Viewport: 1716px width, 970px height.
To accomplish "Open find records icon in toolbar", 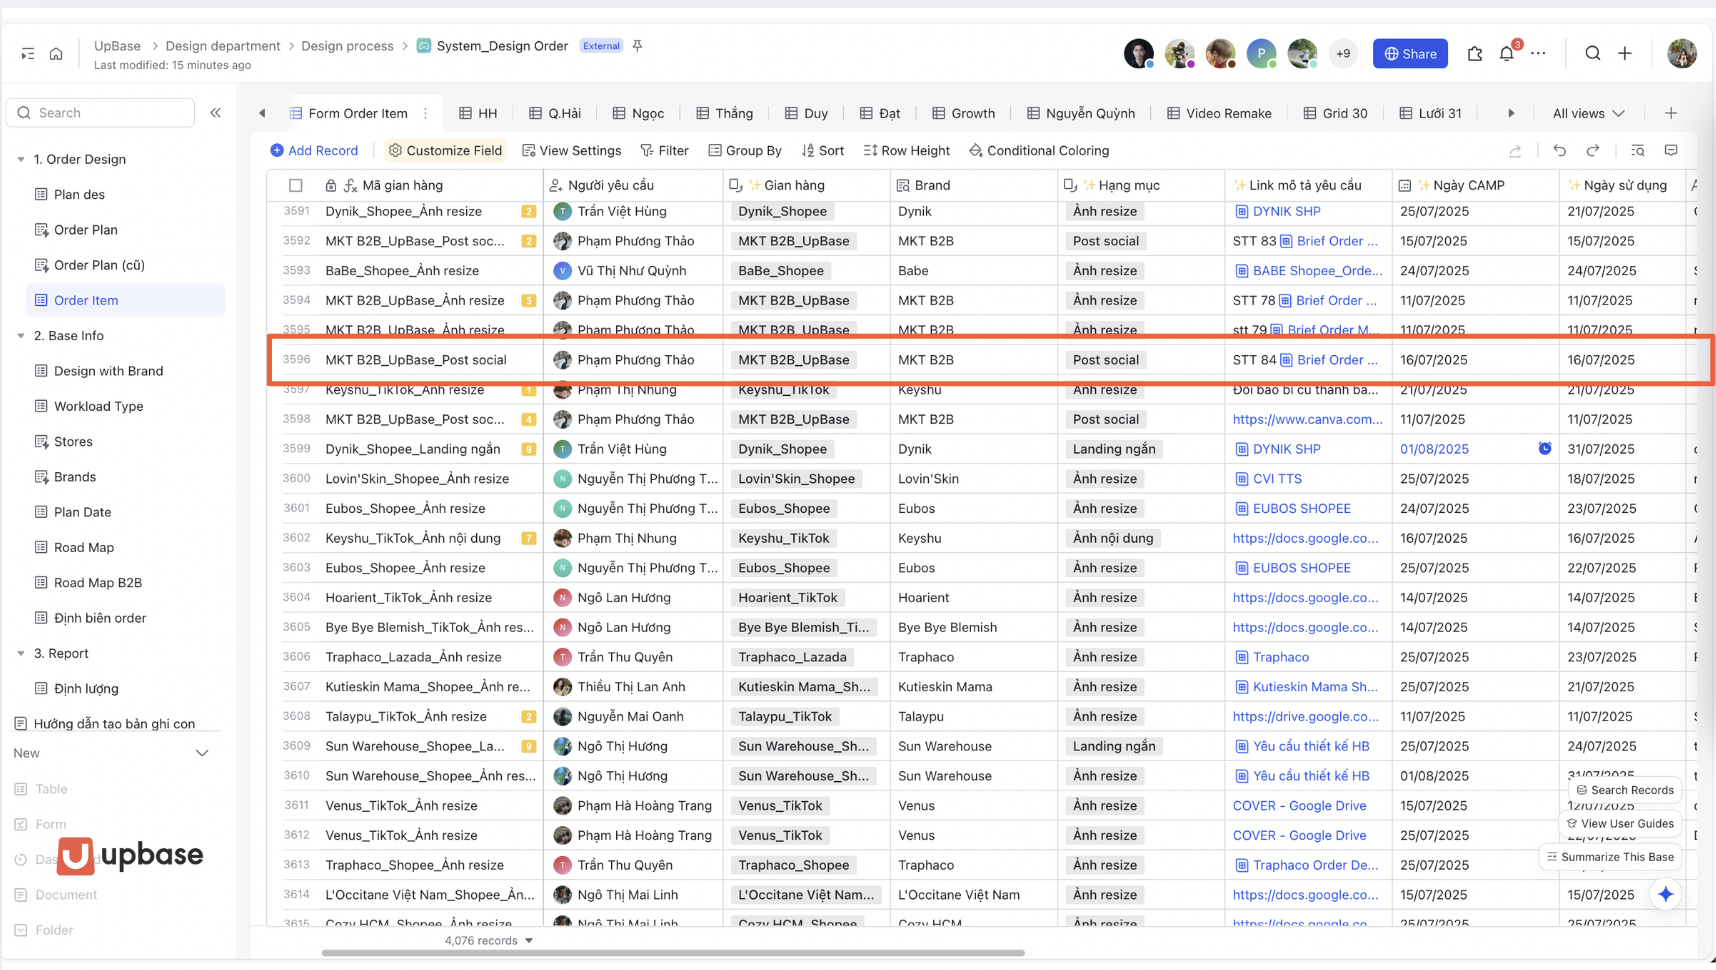I will click(1637, 151).
